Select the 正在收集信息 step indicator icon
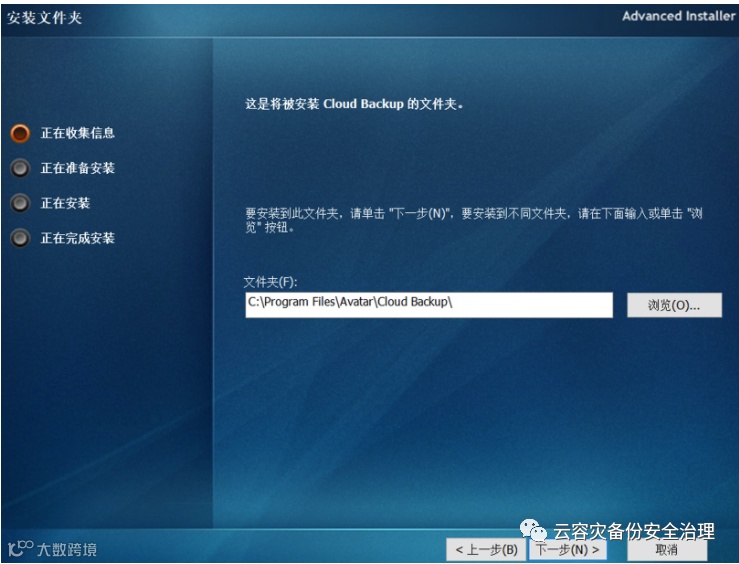This screenshot has height=564, width=739. (x=20, y=133)
